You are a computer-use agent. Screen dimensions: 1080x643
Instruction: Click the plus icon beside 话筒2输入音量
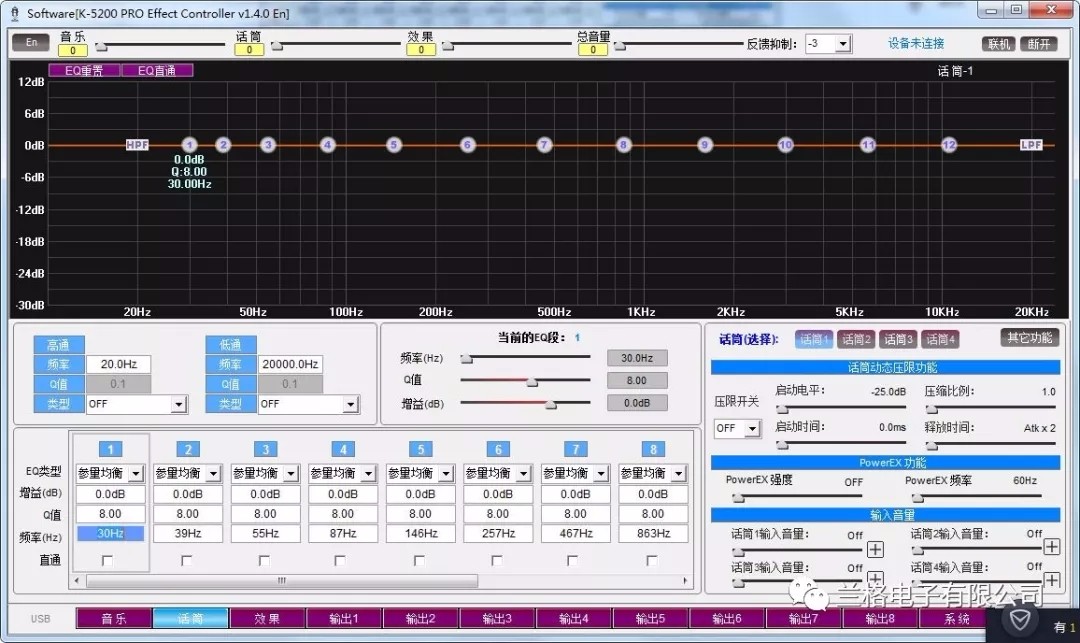coord(1051,546)
